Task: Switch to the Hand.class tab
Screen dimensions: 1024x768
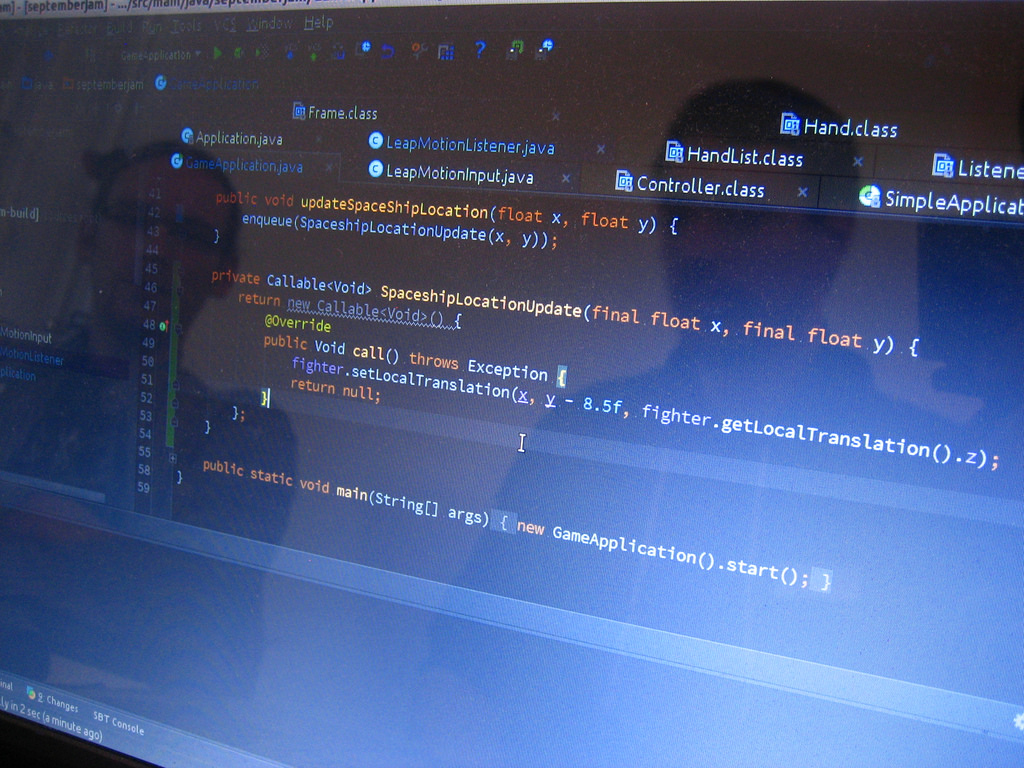Action: coord(839,126)
